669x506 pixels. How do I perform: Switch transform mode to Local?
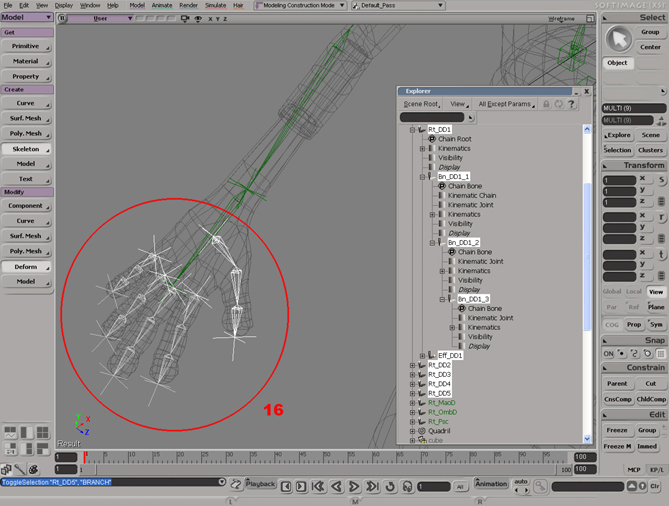(x=633, y=292)
